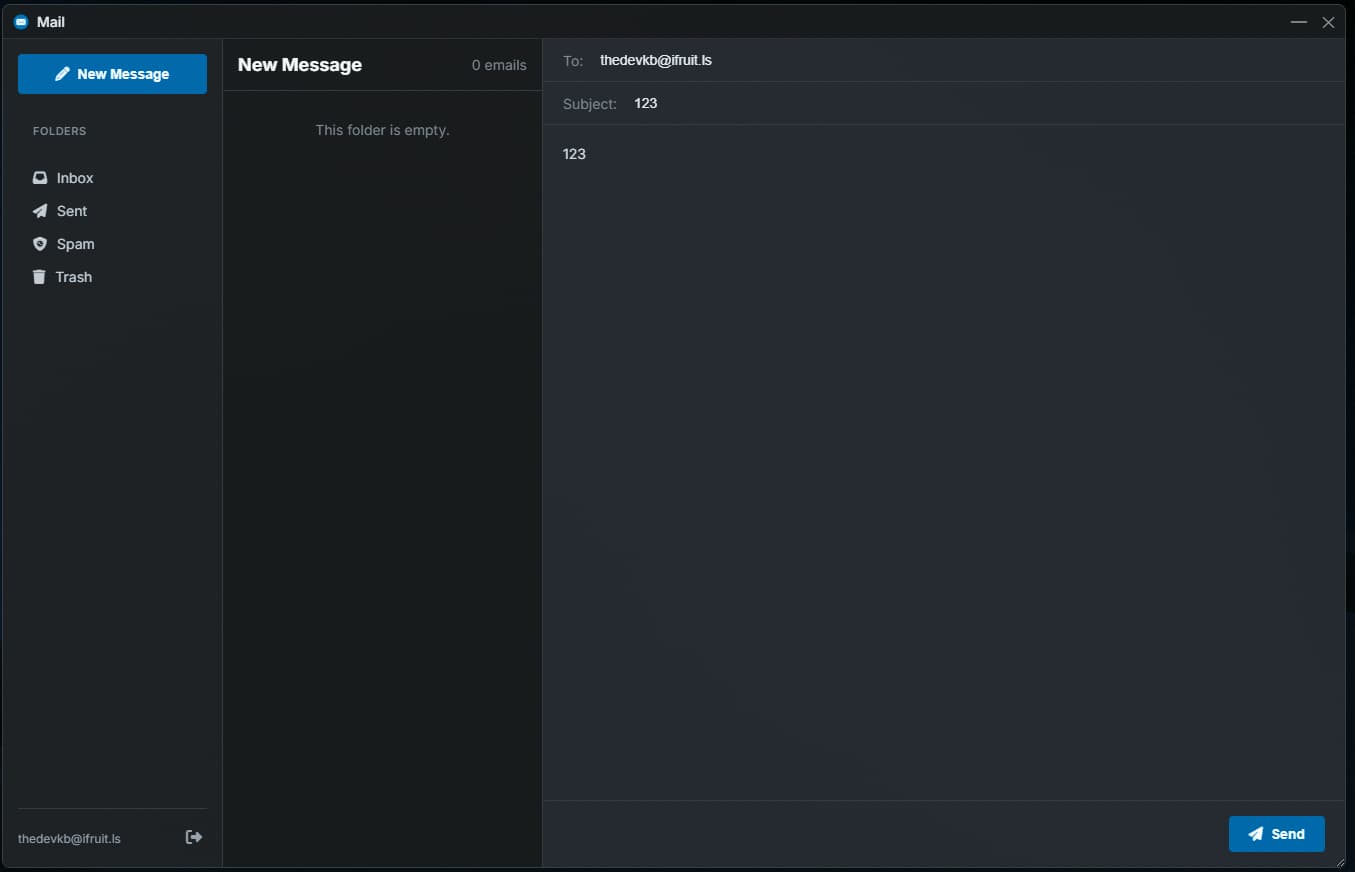1355x872 pixels.
Task: Open the Inbox folder label
Action: (75, 178)
